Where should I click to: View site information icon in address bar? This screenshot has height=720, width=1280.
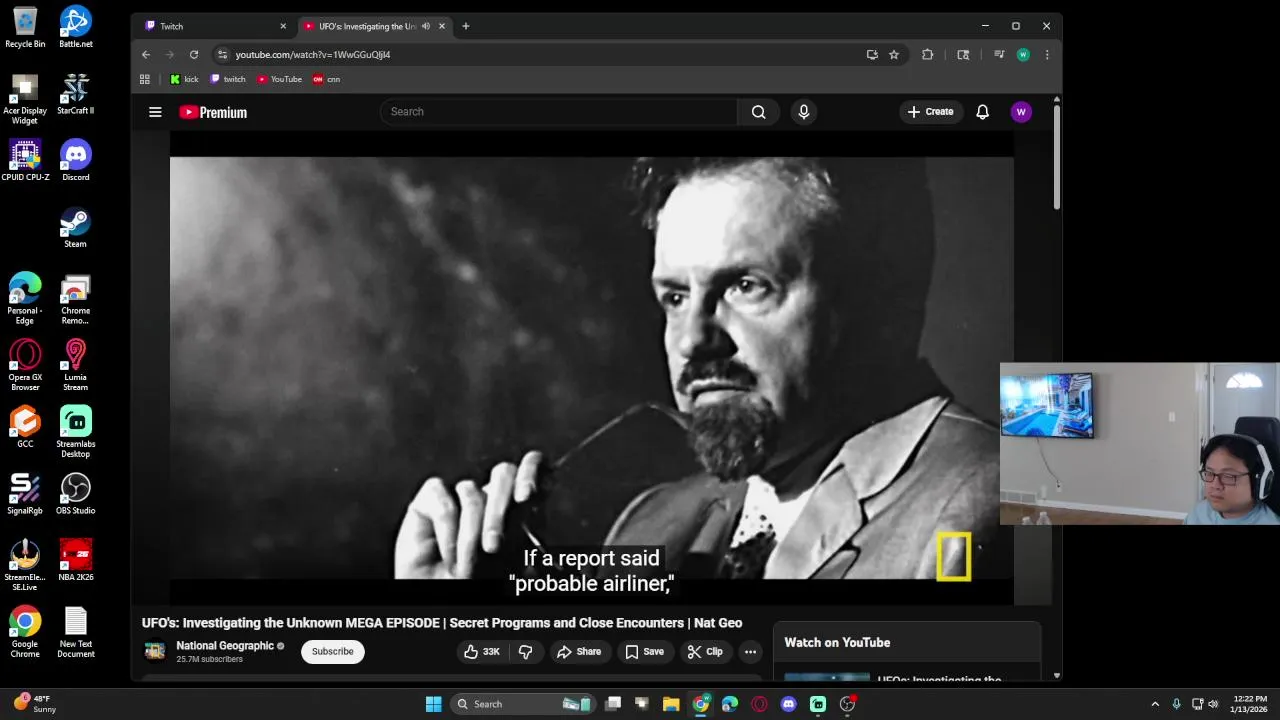(223, 55)
